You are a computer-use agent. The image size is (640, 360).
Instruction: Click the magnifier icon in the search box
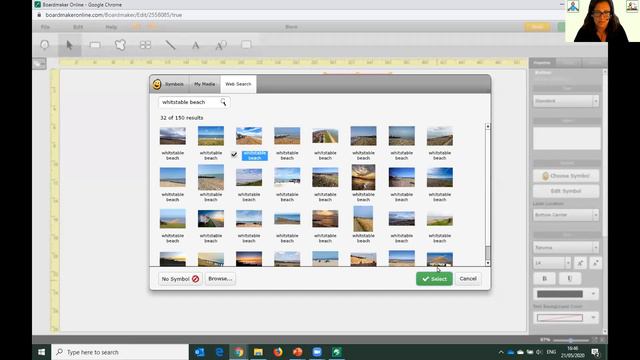pyautogui.click(x=223, y=102)
